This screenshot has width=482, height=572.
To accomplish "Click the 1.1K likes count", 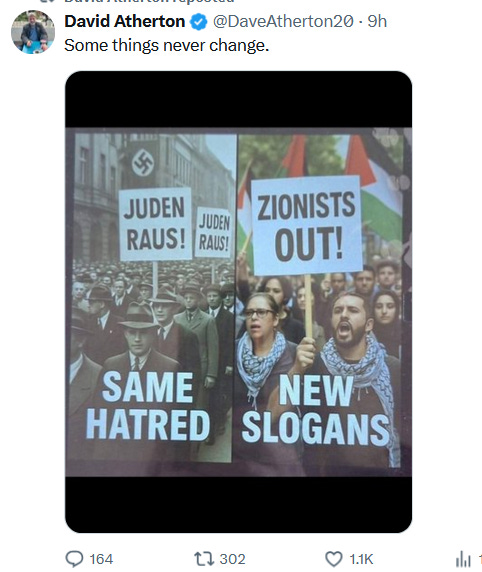I will click(x=361, y=559).
